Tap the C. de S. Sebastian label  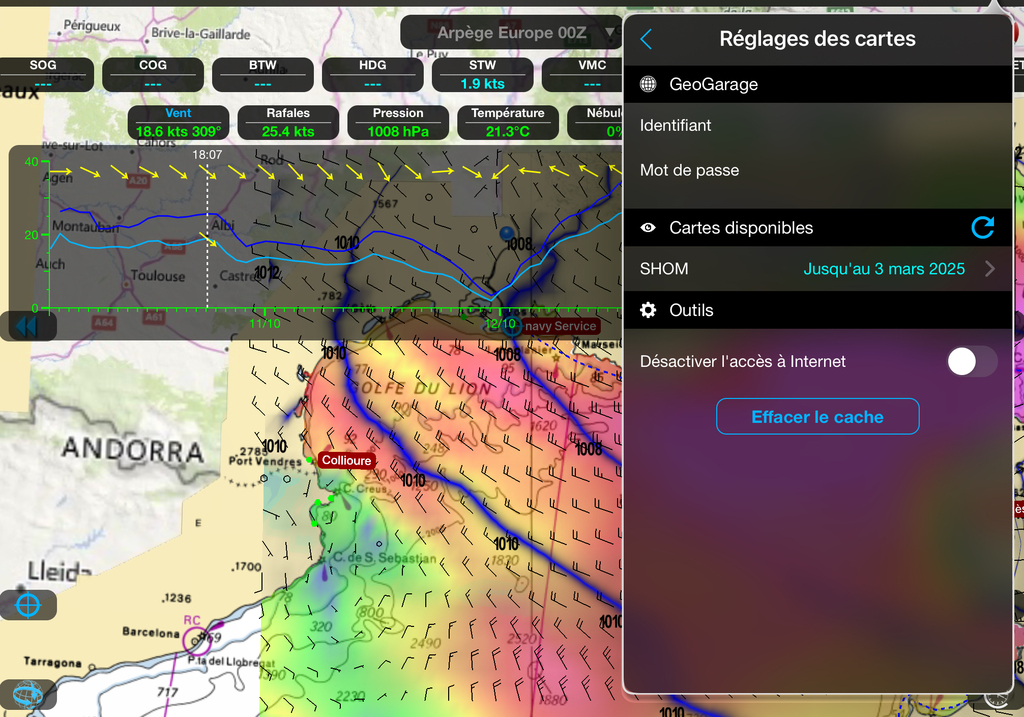[x=384, y=558]
